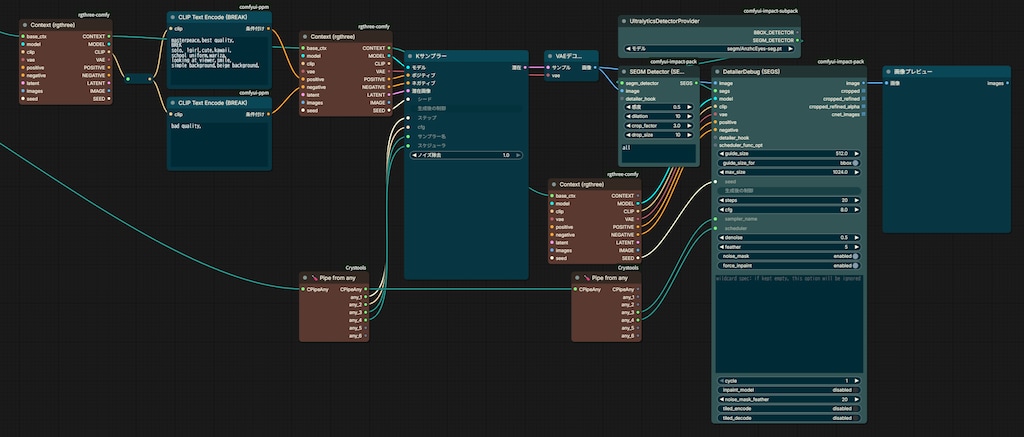Image resolution: width=1024 pixels, height=437 pixels.
Task: Click the wildcard spec text area
Action: (789, 323)
